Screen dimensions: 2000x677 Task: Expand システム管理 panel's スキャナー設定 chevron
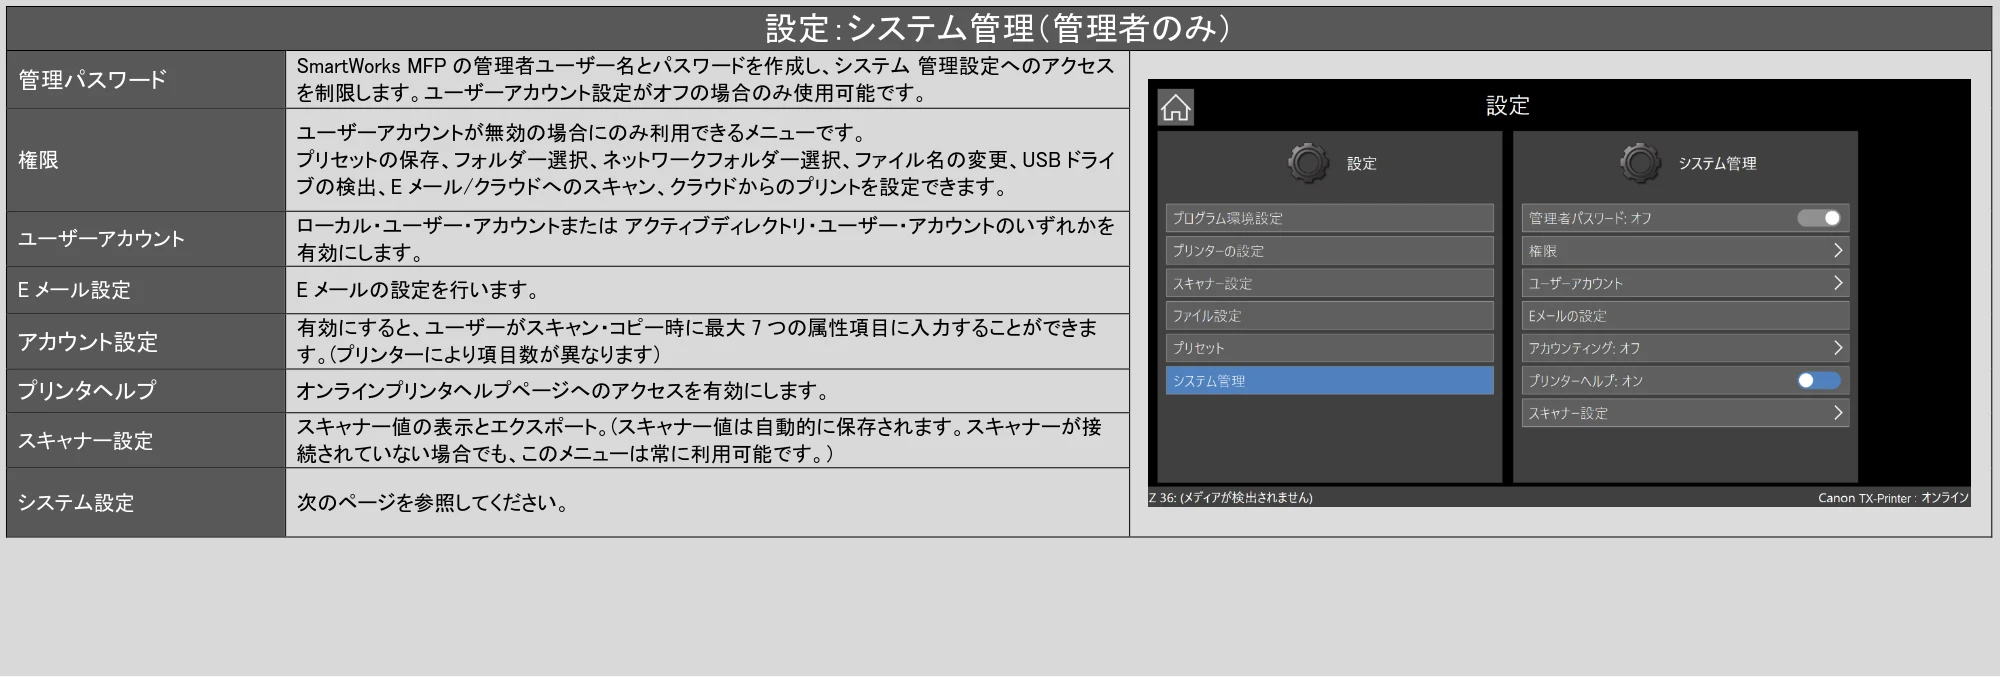coord(1837,413)
